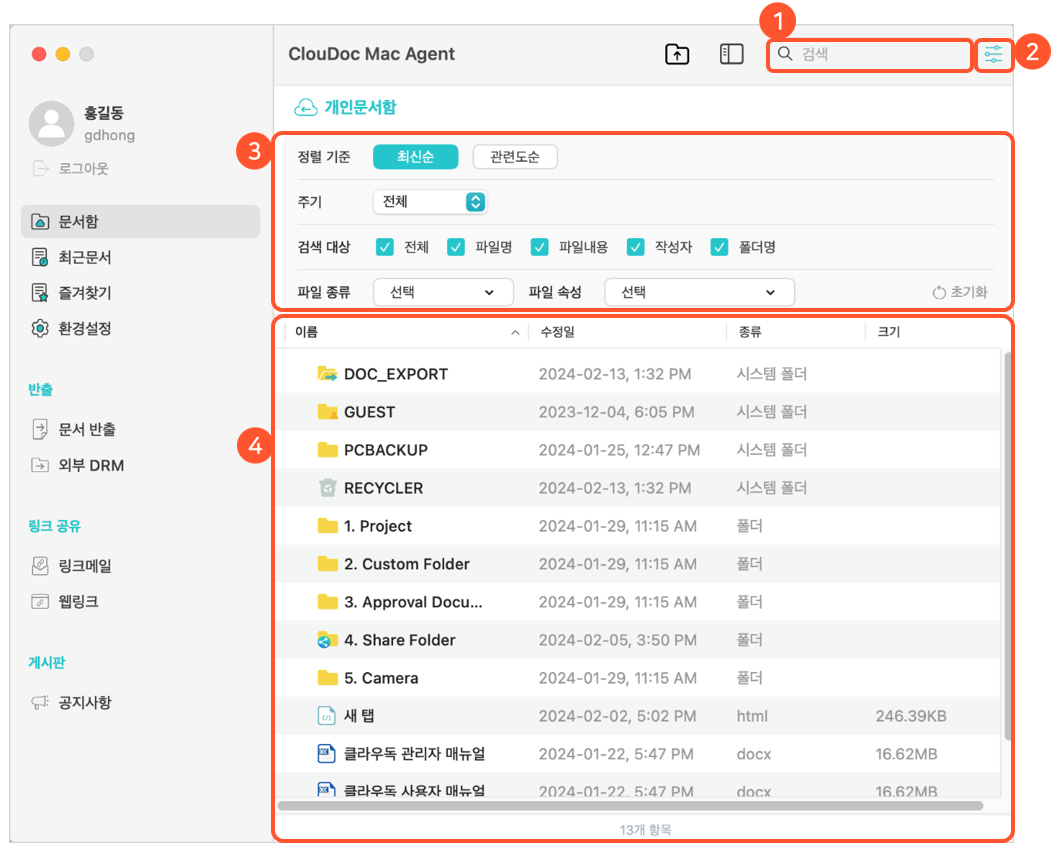Screen dimensions: 1057x849
Task: Click the 홍길동 user avatar
Action: pyautogui.click(x=51, y=123)
